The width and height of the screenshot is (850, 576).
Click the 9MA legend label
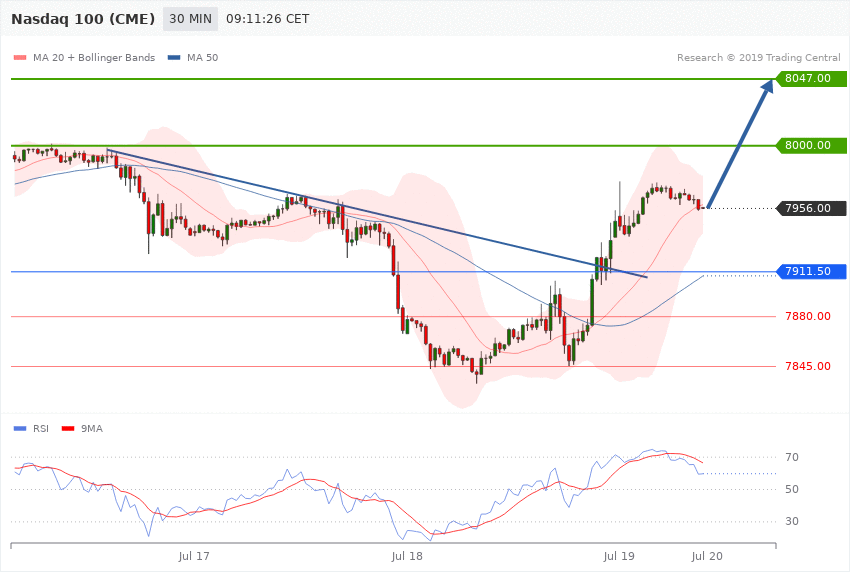click(92, 429)
